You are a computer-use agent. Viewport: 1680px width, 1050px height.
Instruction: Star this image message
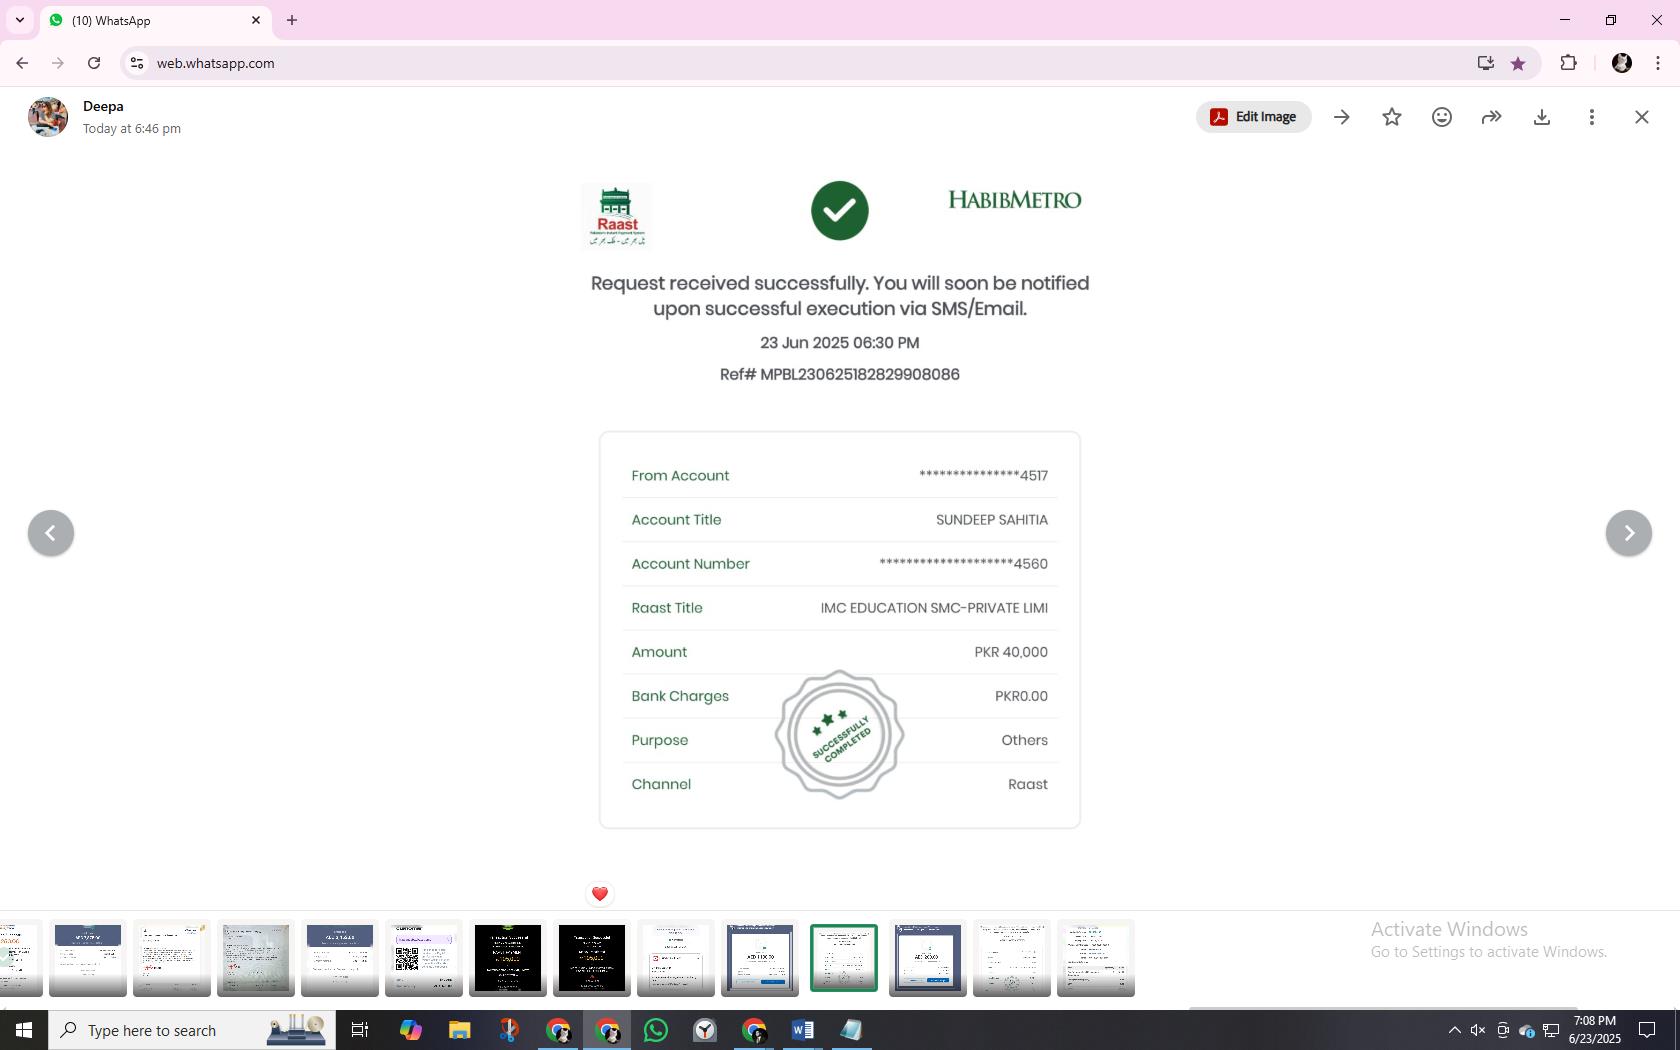pyautogui.click(x=1392, y=117)
